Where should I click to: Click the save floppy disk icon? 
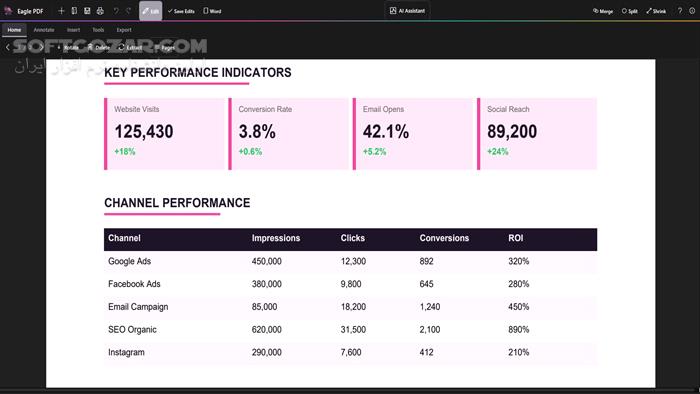click(87, 11)
